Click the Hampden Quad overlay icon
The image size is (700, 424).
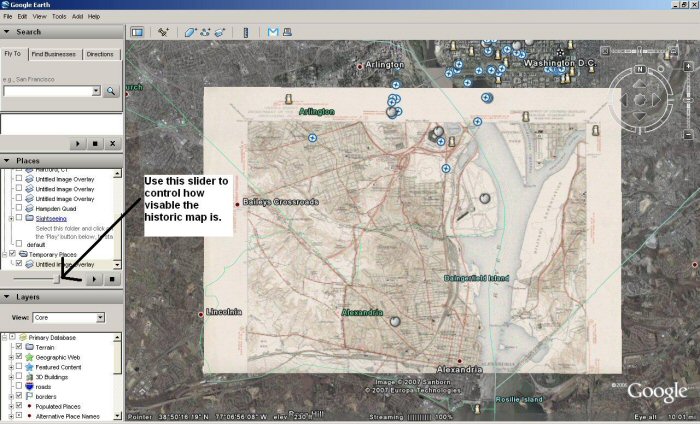(29, 208)
